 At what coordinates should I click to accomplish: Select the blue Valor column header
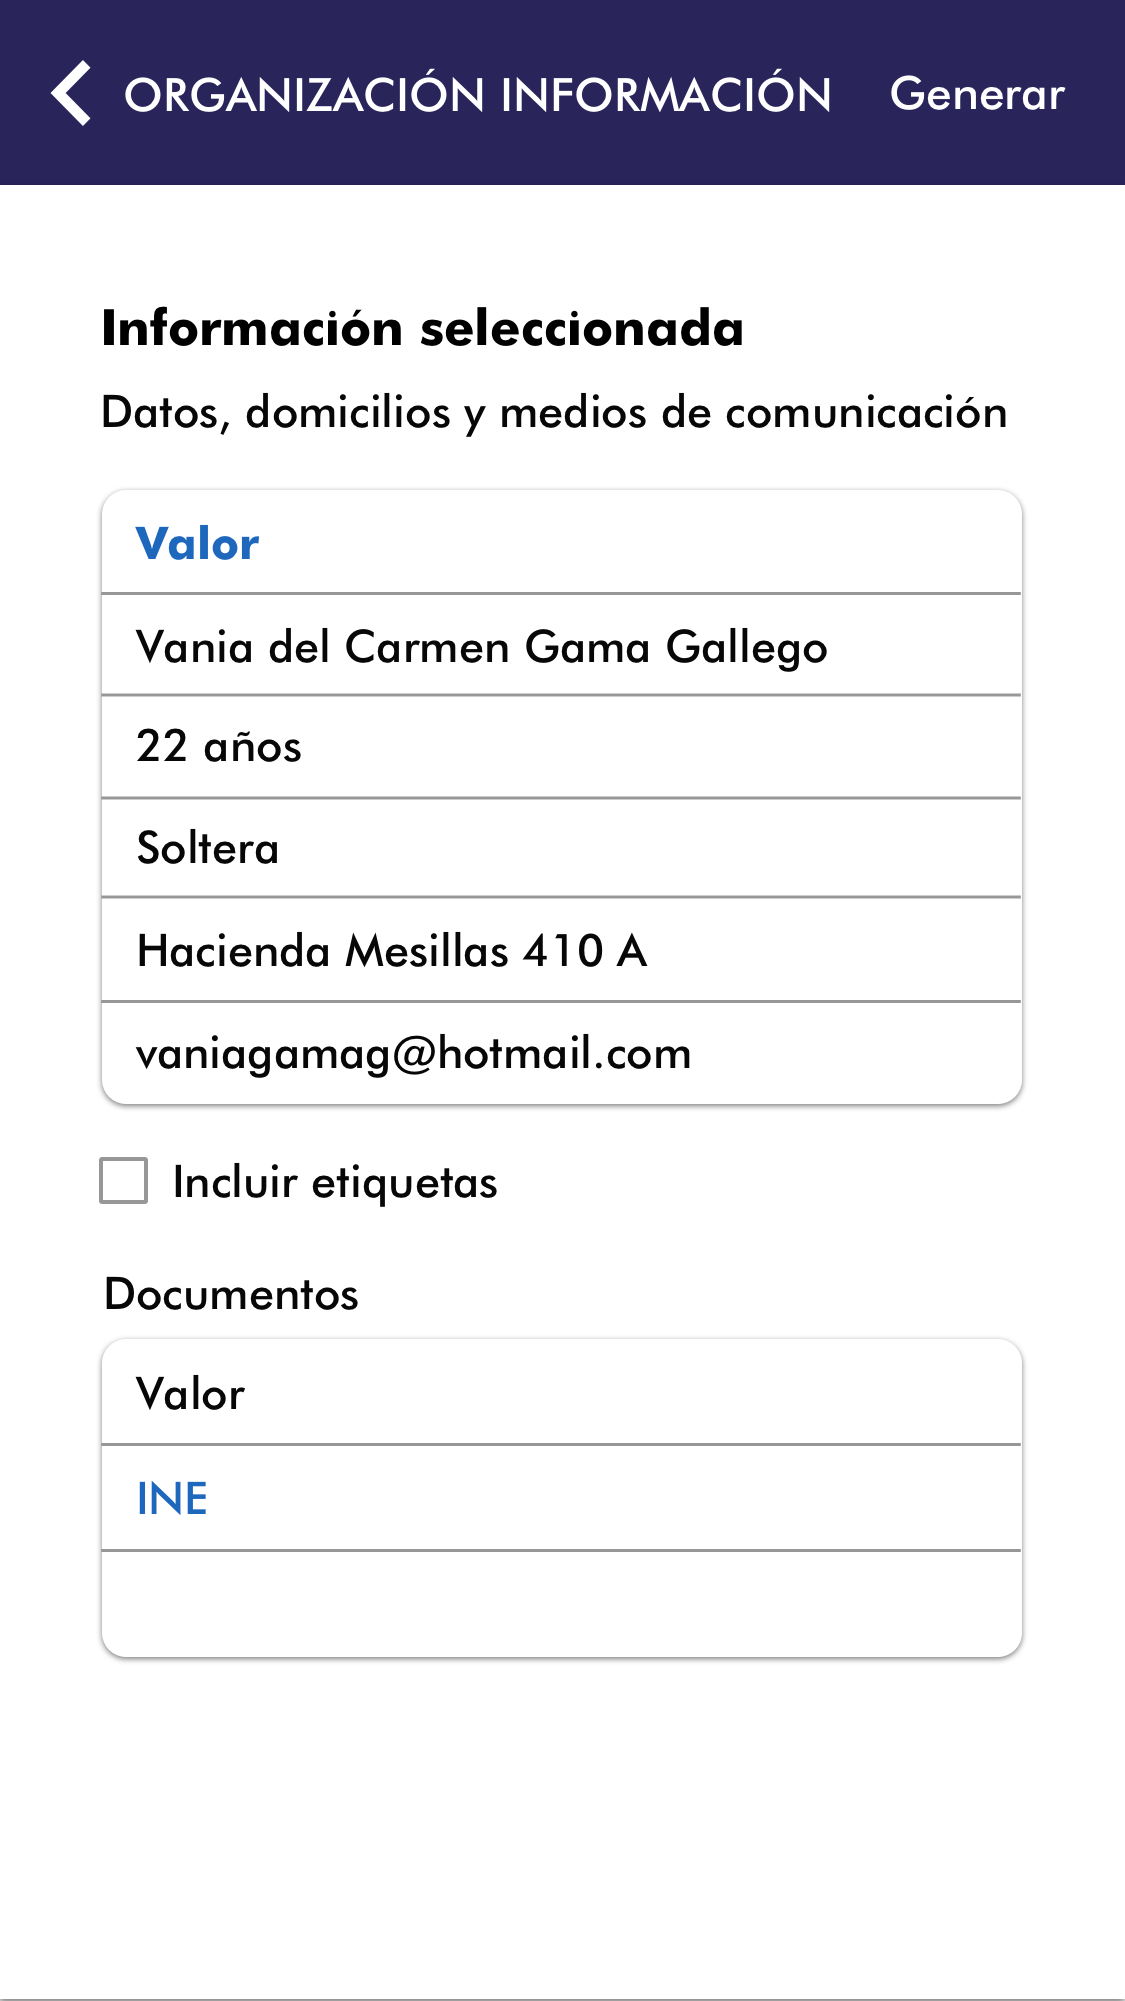[x=198, y=544]
